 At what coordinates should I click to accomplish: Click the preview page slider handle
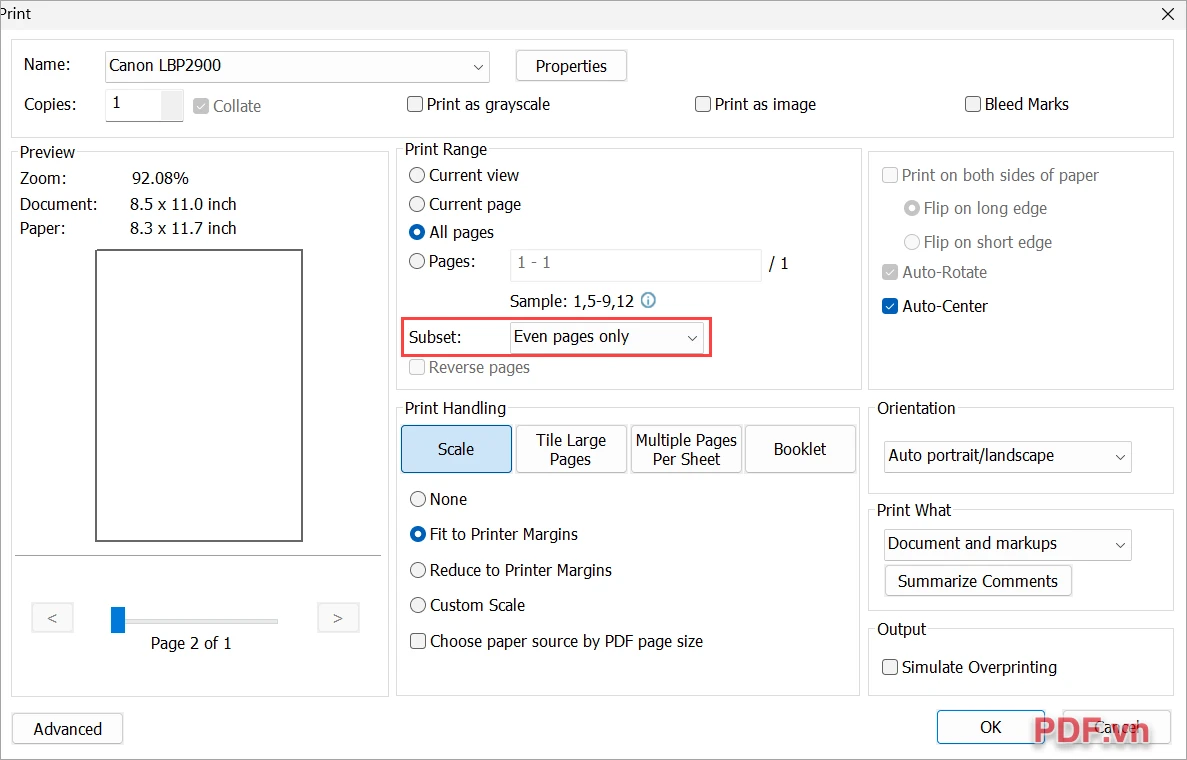coord(117,619)
